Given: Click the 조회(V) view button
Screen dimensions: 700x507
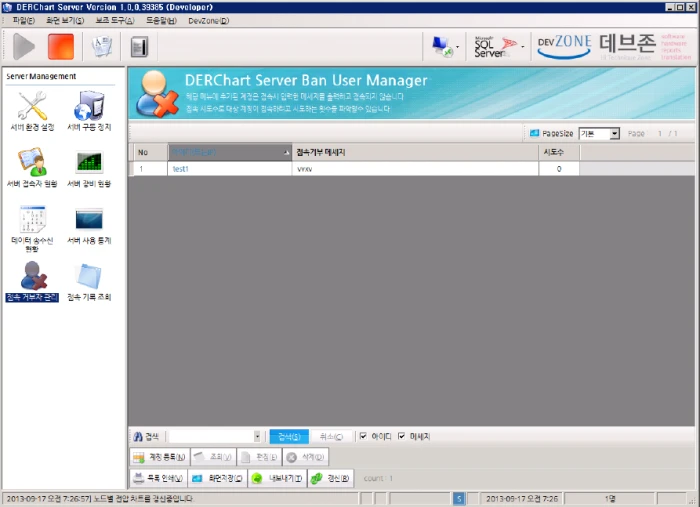Looking at the screenshot, I should pyautogui.click(x=213, y=457).
